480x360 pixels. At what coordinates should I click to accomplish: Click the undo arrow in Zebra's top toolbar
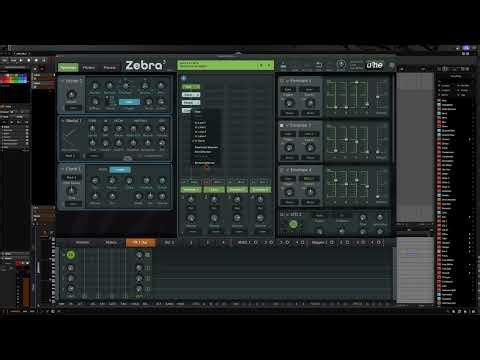[319, 64]
